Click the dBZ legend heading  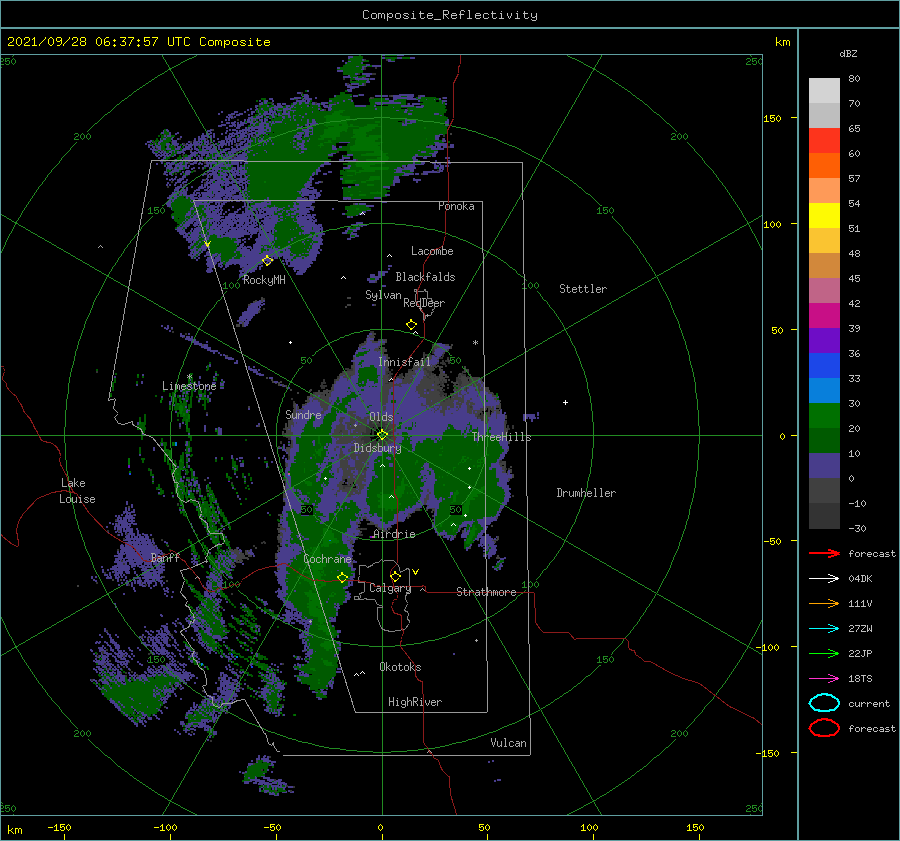tap(848, 53)
